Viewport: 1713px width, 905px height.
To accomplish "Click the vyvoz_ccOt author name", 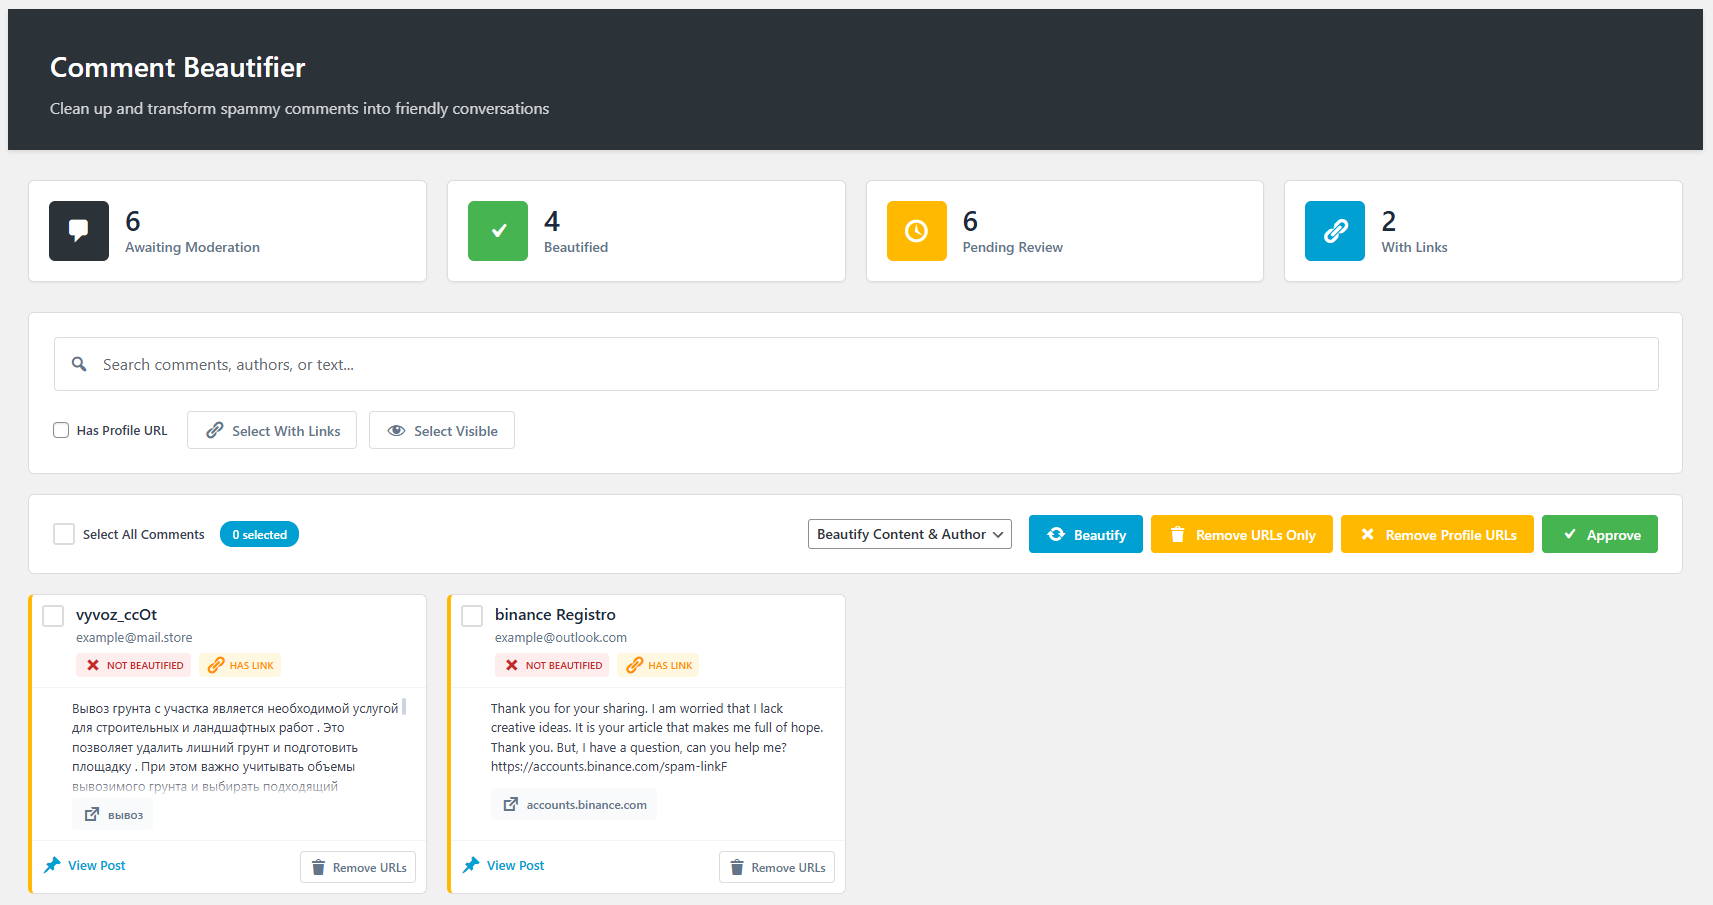I will click(116, 614).
